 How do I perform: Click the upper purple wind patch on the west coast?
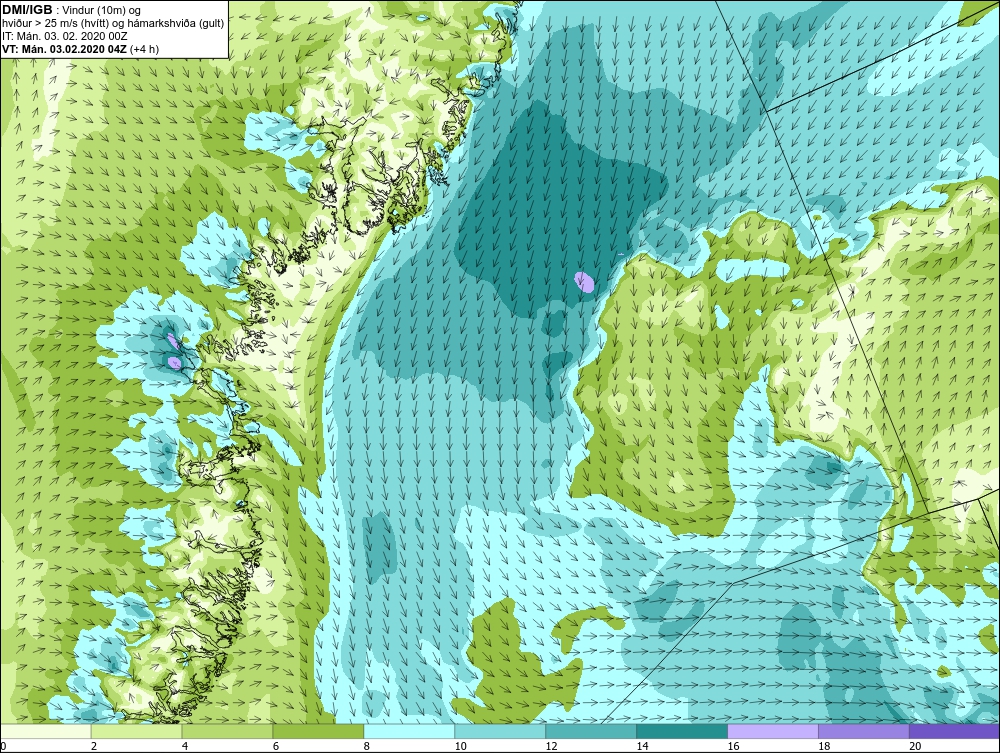point(172,339)
